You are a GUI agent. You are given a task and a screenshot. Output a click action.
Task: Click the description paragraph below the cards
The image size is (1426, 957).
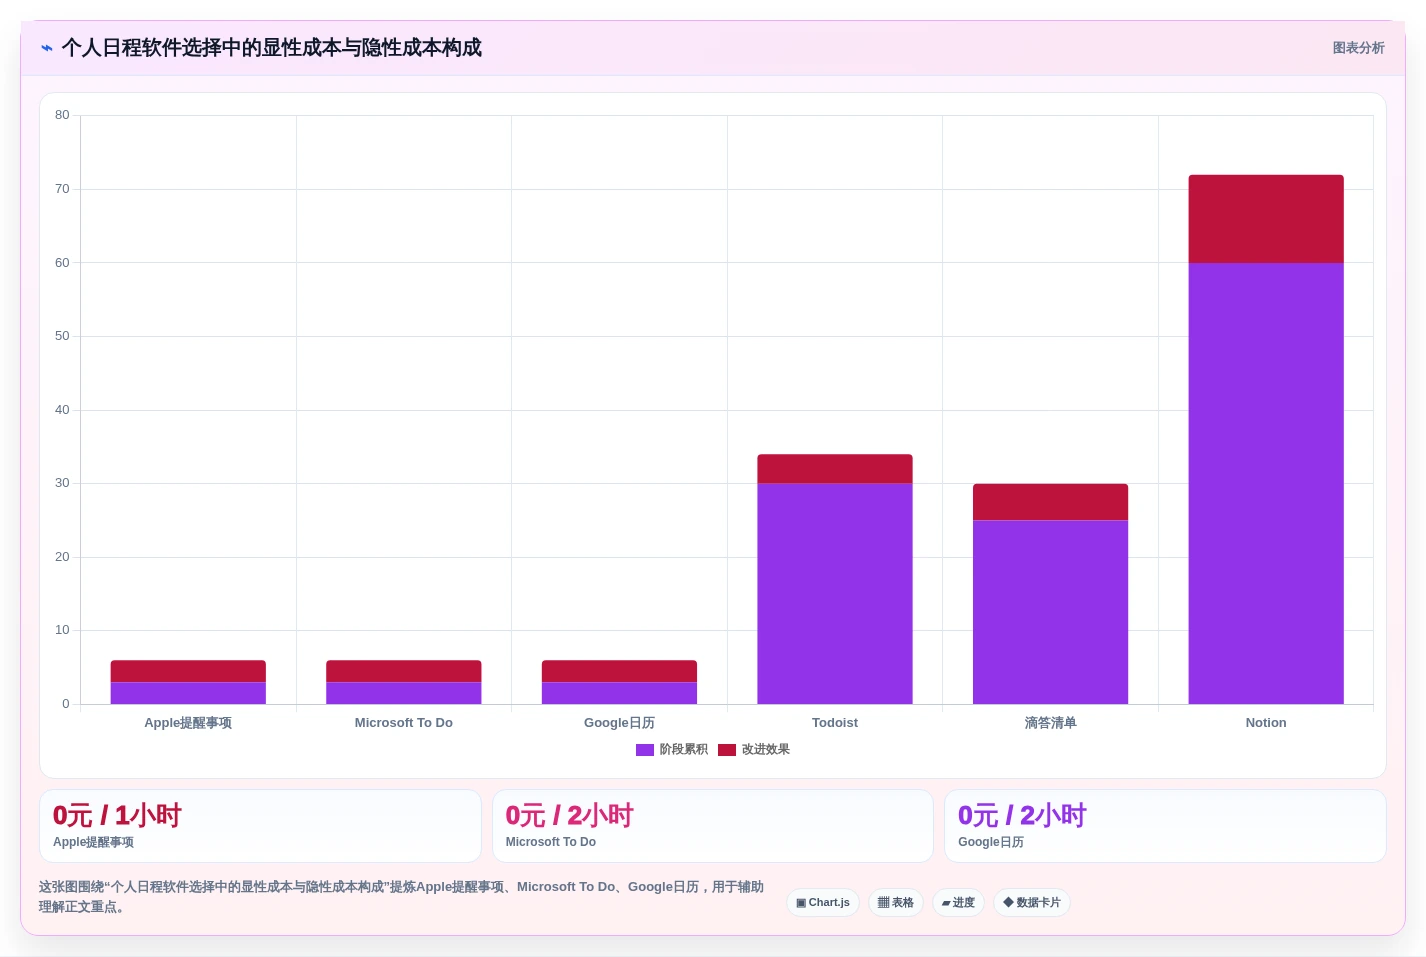(401, 897)
